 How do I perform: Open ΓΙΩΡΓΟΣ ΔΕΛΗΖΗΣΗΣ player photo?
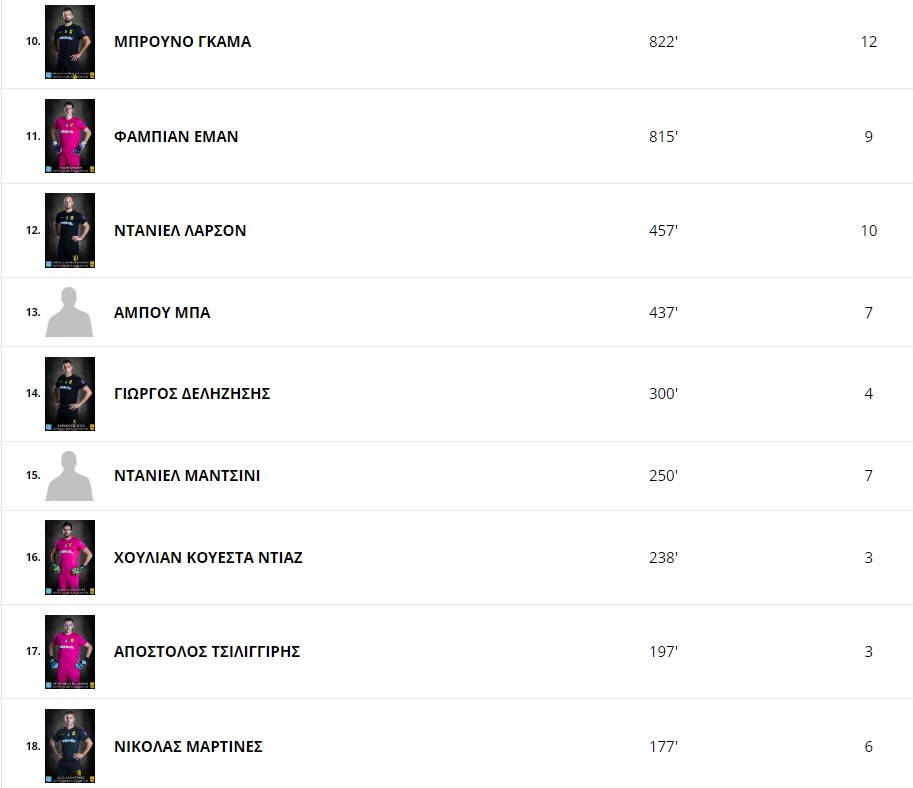pyautogui.click(x=70, y=394)
